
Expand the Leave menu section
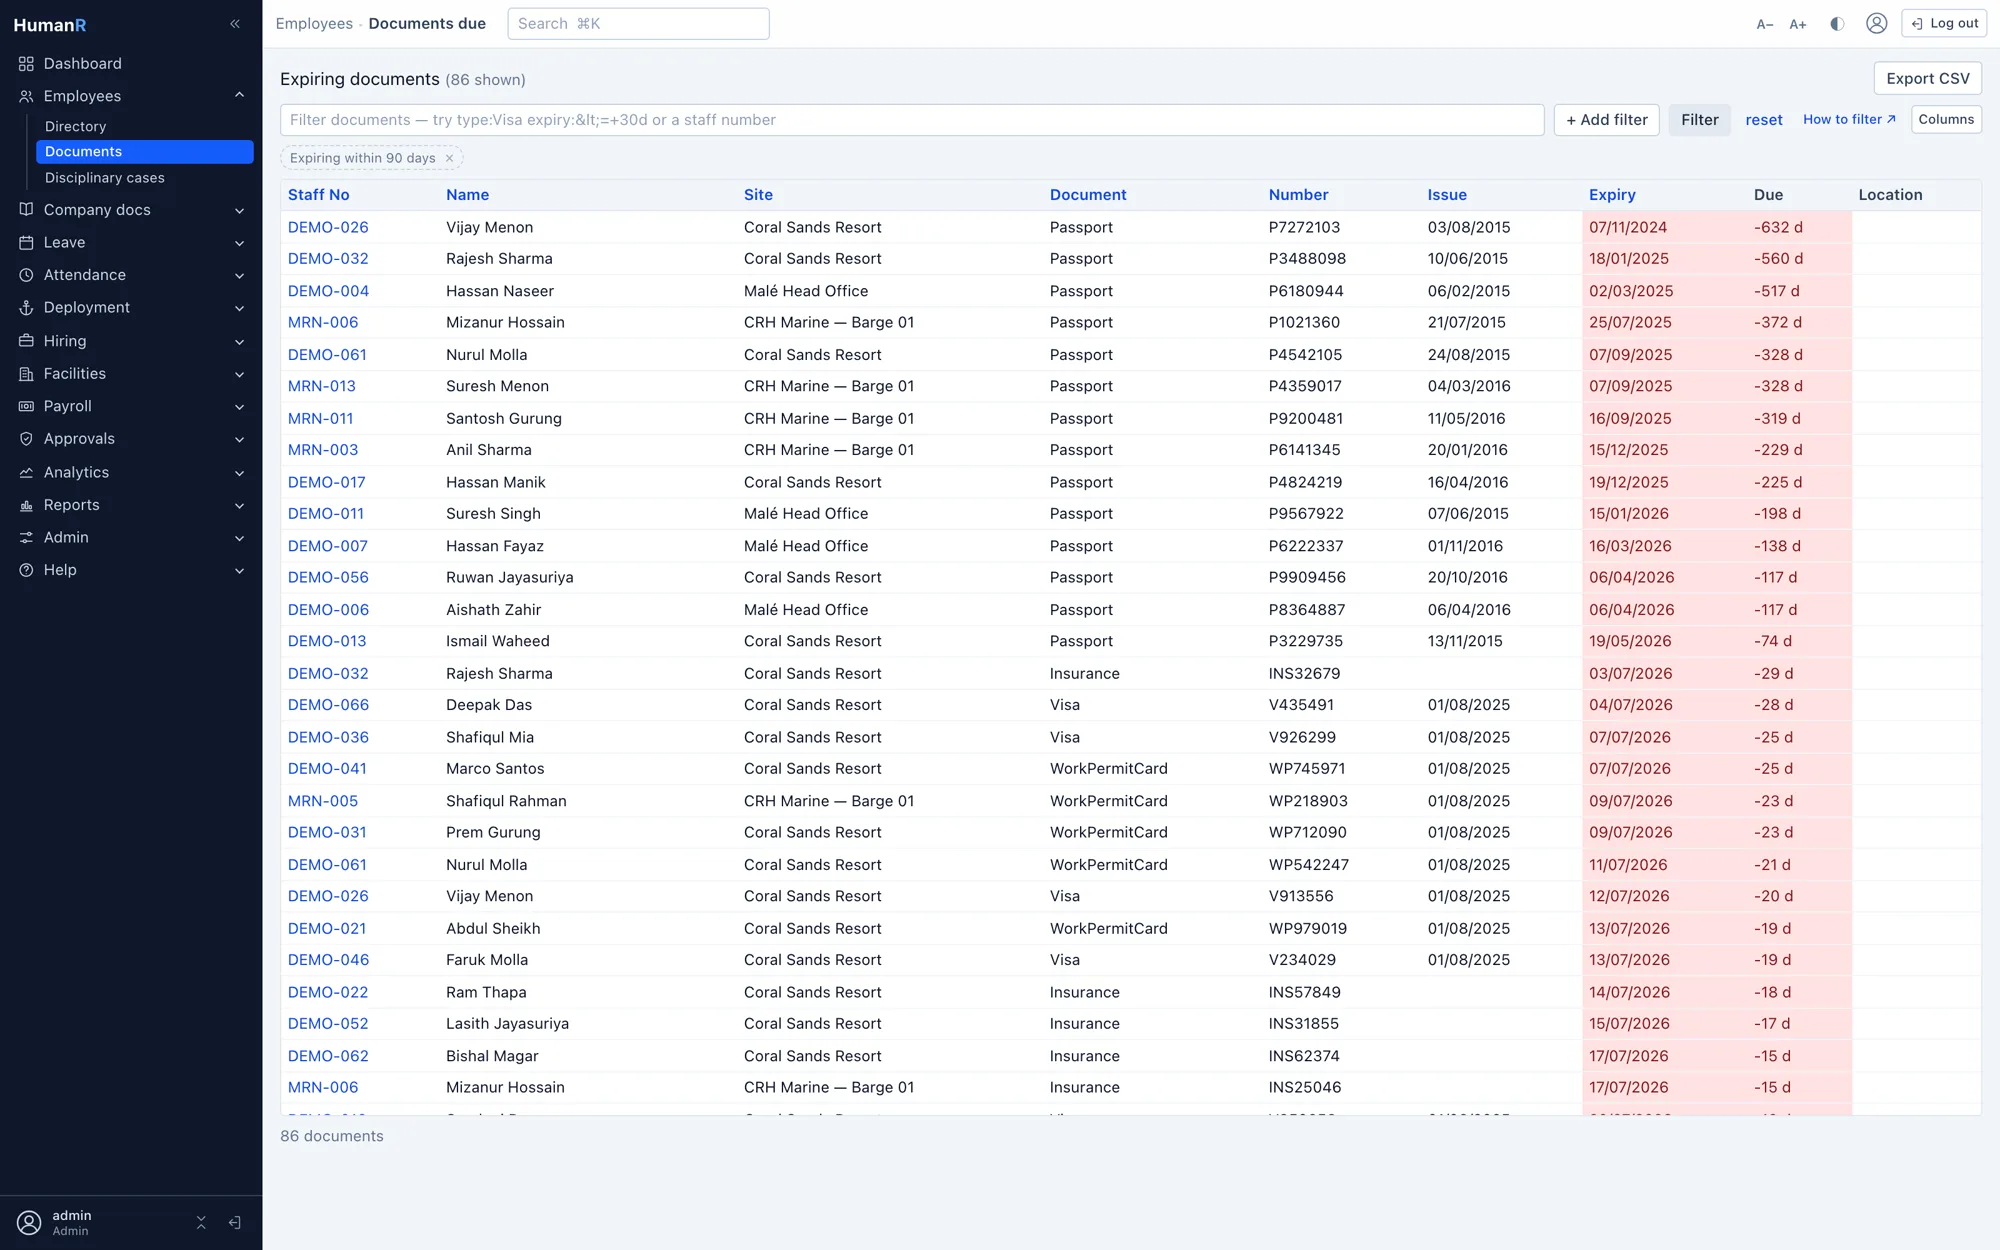pyautogui.click(x=239, y=243)
